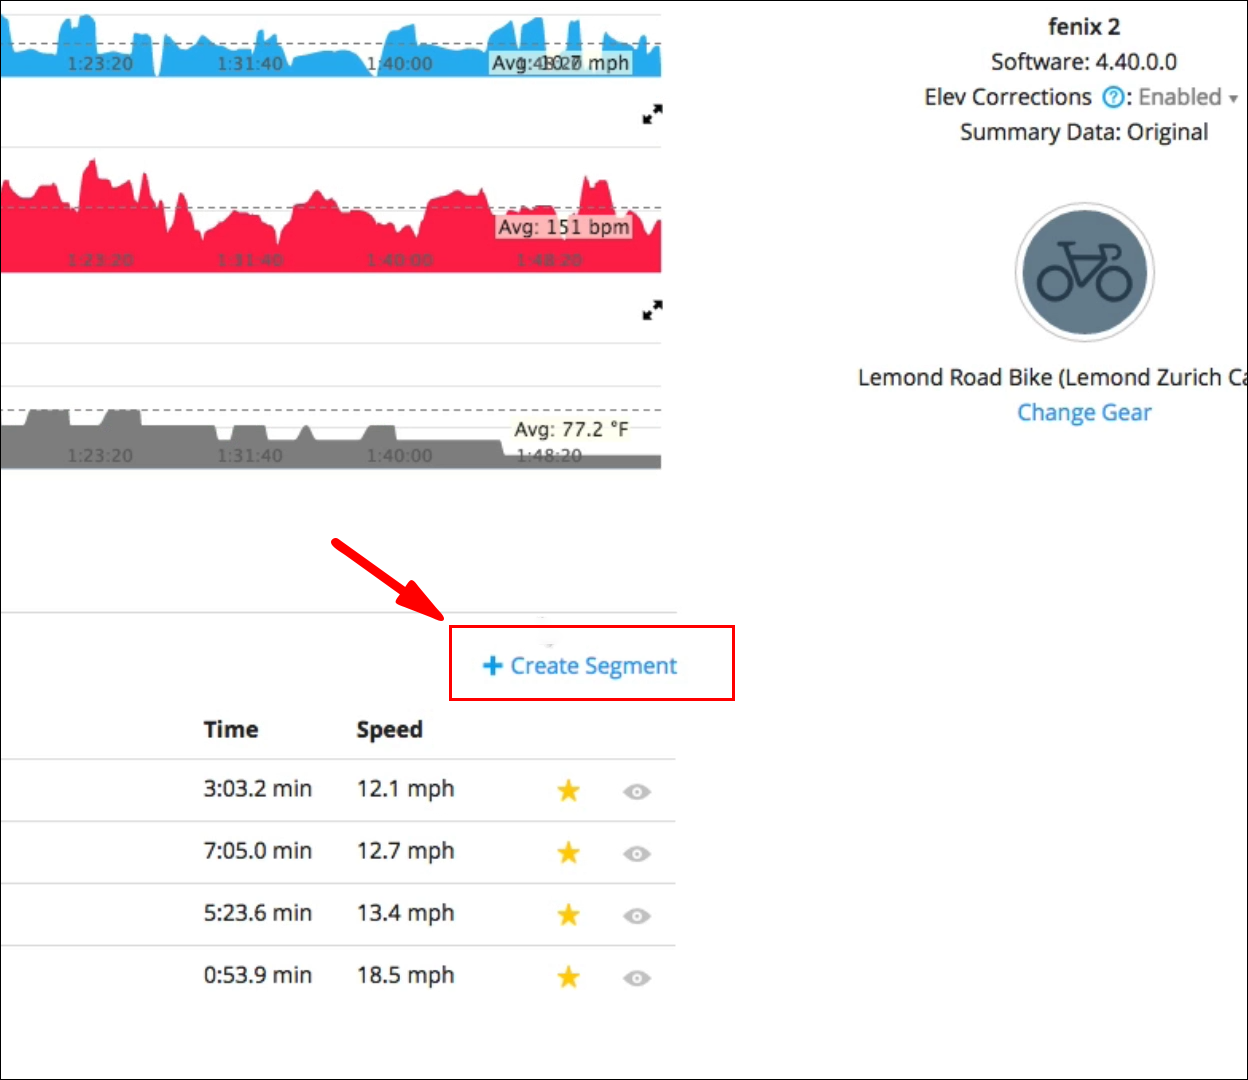
Task: Sort segments by Speed column header
Action: pyautogui.click(x=390, y=730)
